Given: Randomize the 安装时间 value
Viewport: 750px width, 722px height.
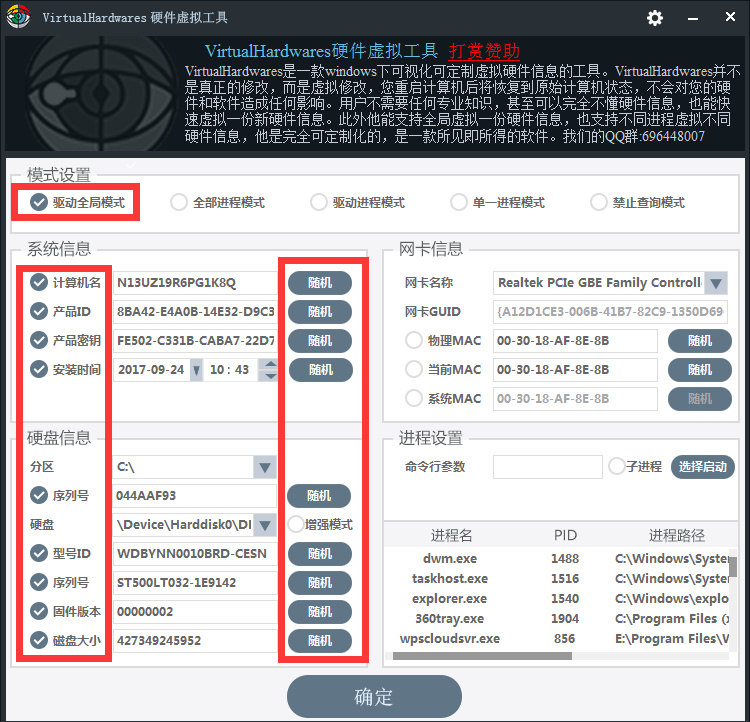Looking at the screenshot, I should click(x=320, y=370).
